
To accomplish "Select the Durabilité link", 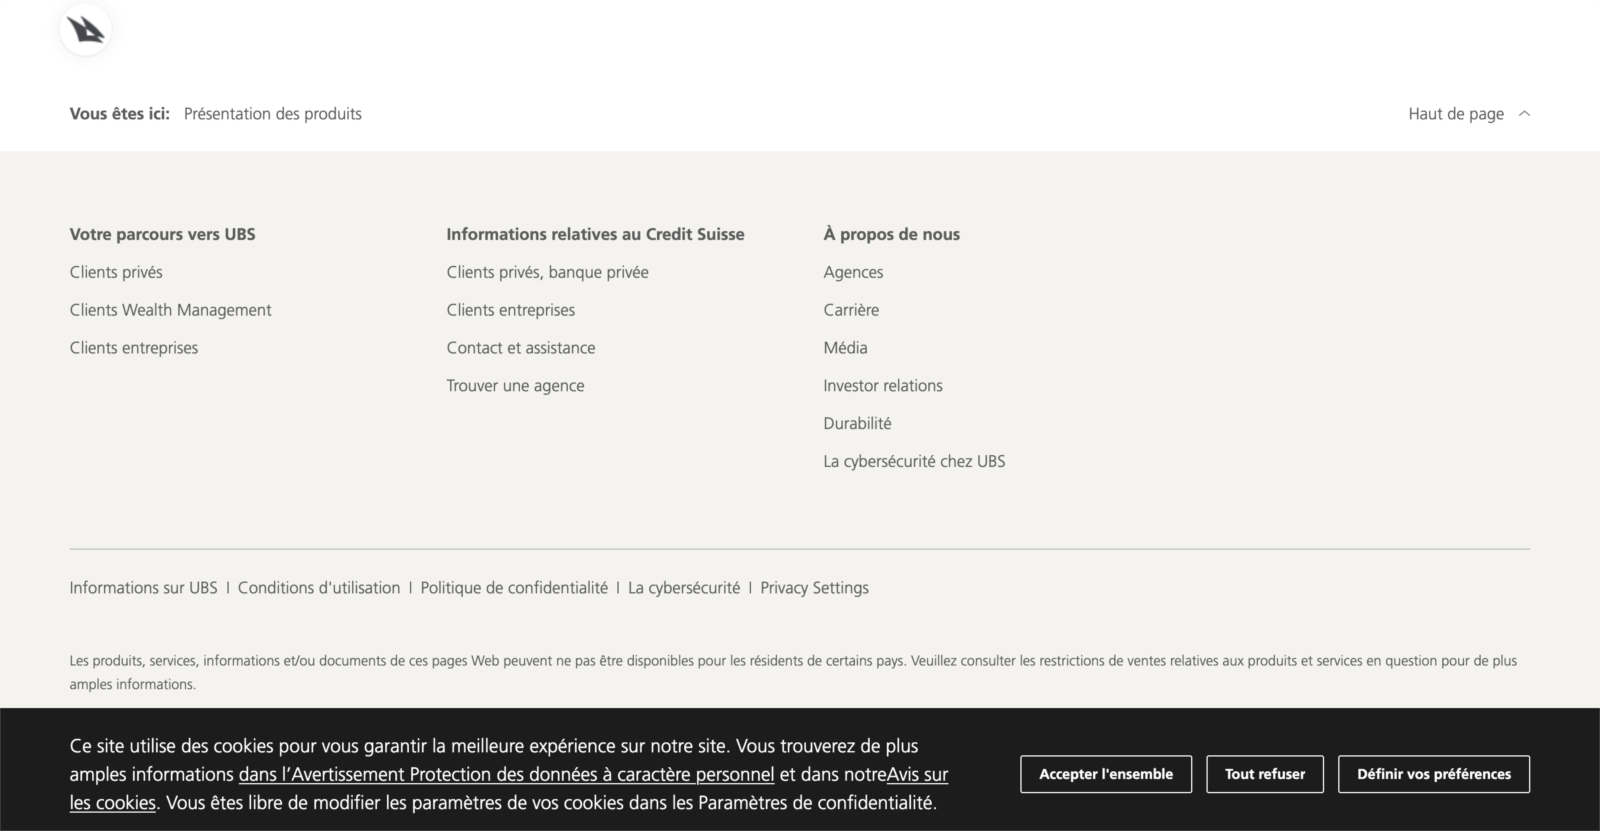I will coord(857,424).
